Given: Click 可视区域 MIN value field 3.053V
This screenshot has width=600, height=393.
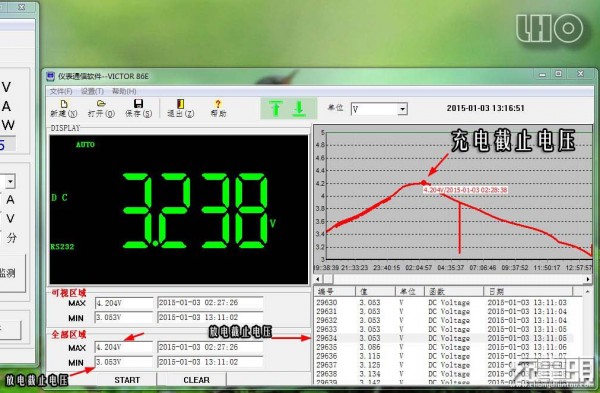Looking at the screenshot, I should 124,317.
